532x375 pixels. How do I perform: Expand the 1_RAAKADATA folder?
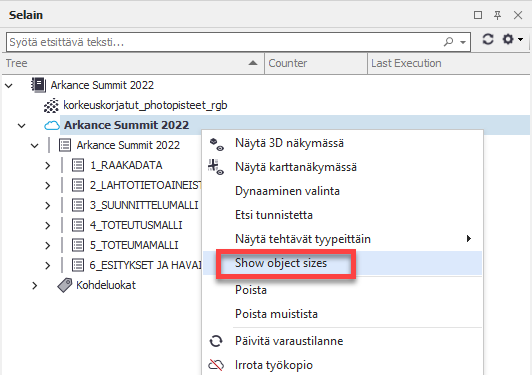[x=48, y=166]
